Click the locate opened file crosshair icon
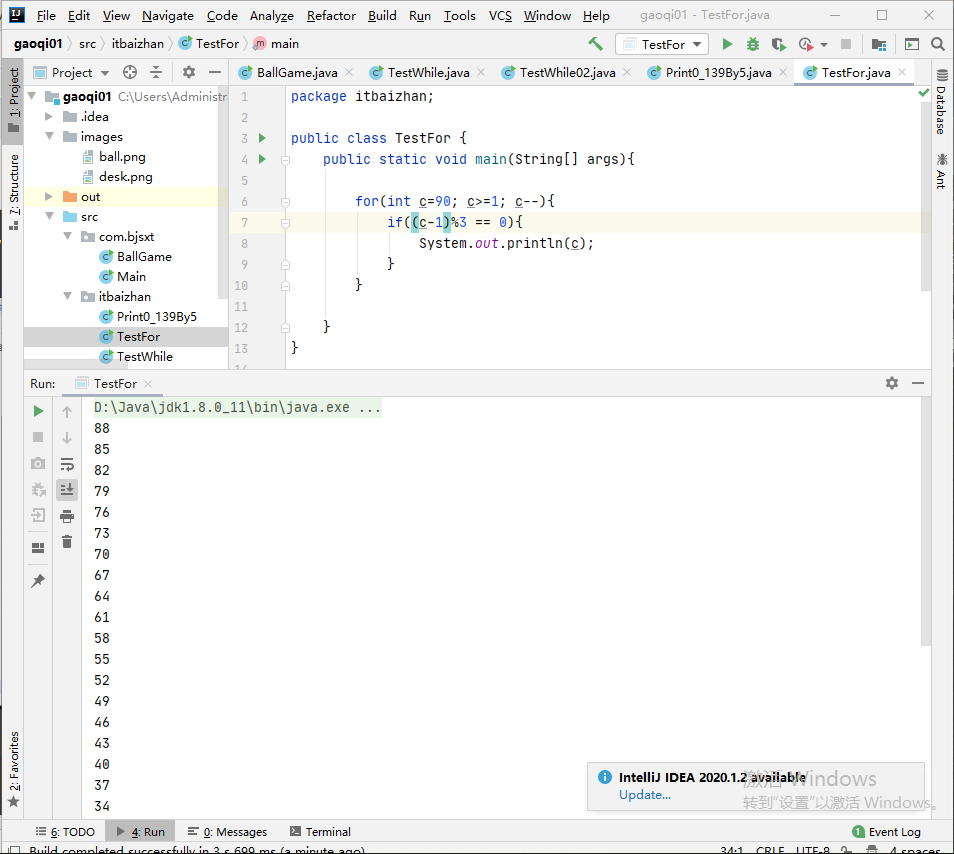This screenshot has height=854, width=954. [x=130, y=72]
